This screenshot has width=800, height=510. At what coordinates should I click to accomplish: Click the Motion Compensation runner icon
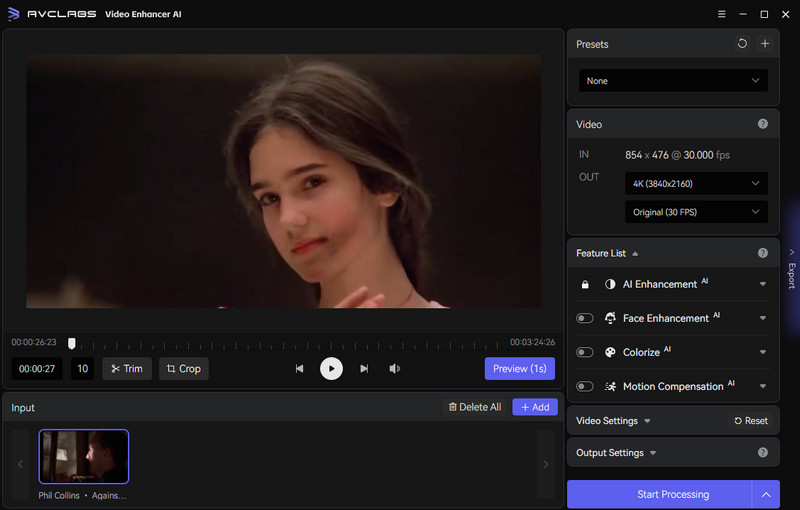610,387
